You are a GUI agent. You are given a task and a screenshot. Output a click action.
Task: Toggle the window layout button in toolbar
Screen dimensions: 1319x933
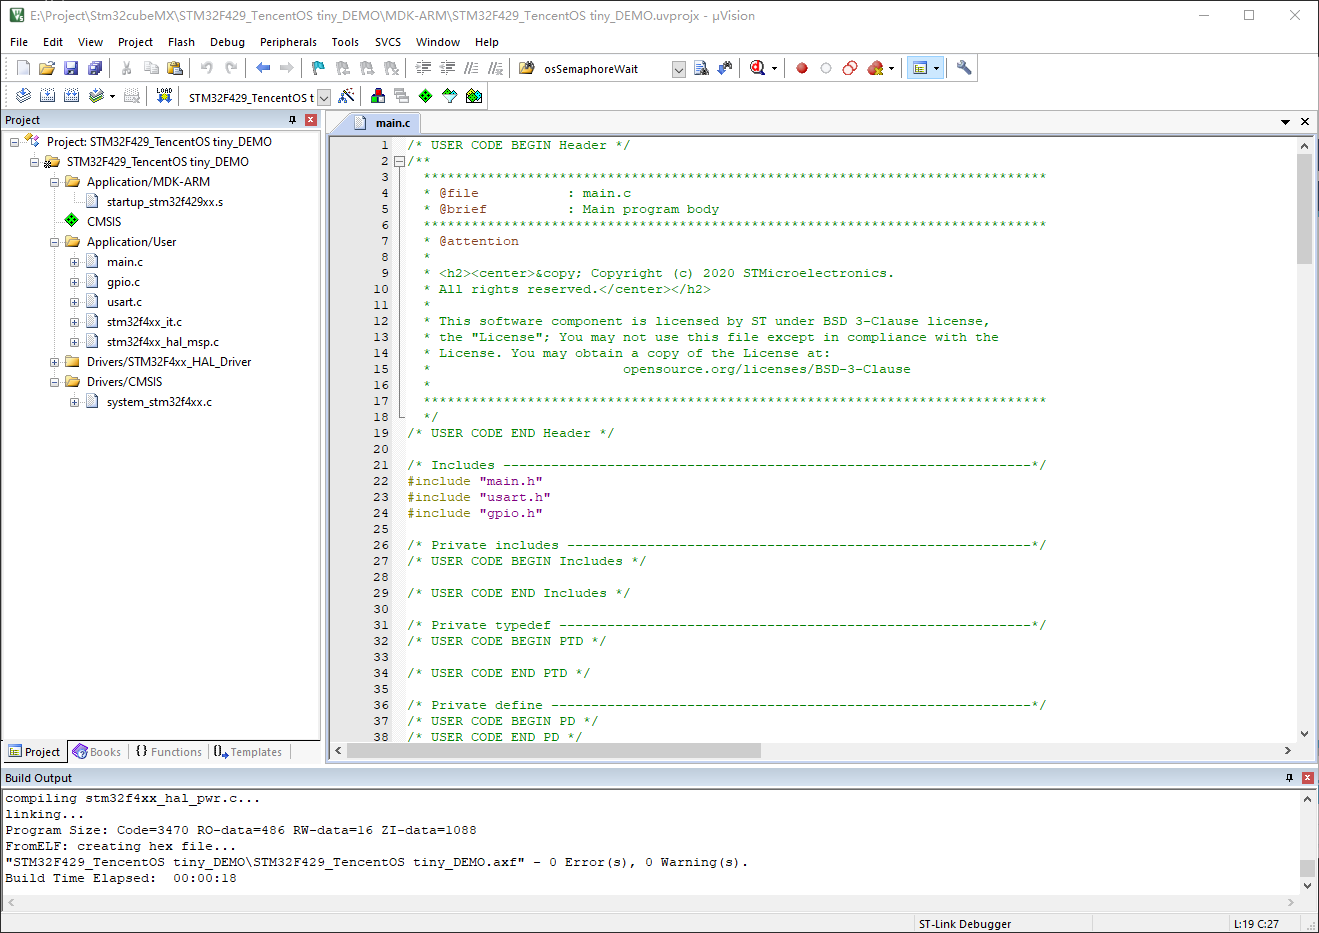point(920,68)
